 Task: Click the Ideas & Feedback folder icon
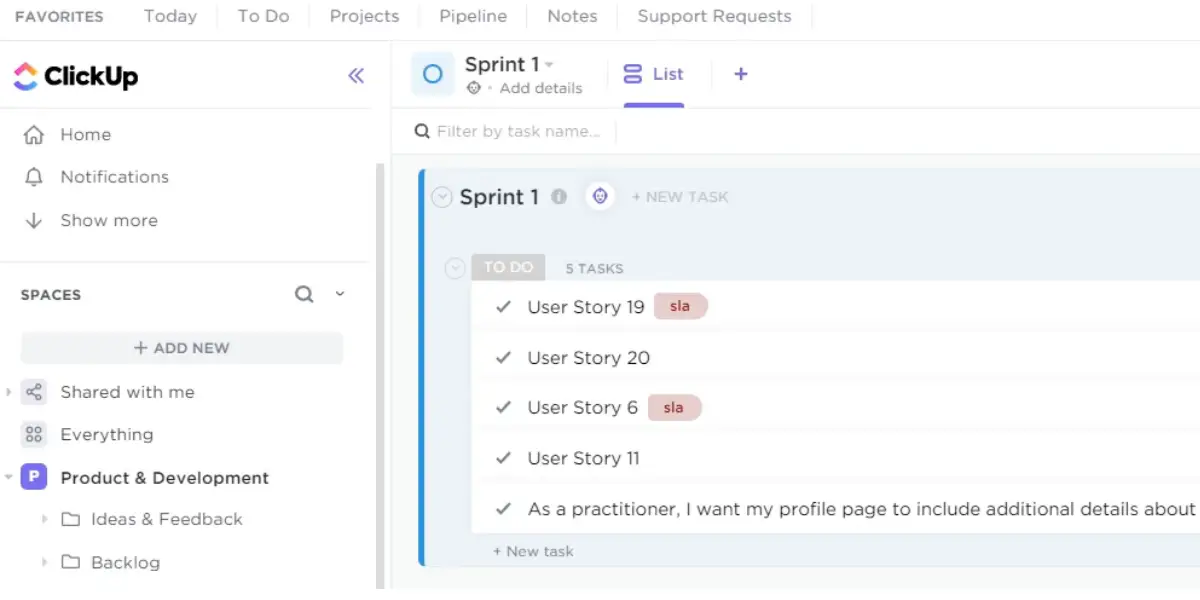tap(70, 519)
